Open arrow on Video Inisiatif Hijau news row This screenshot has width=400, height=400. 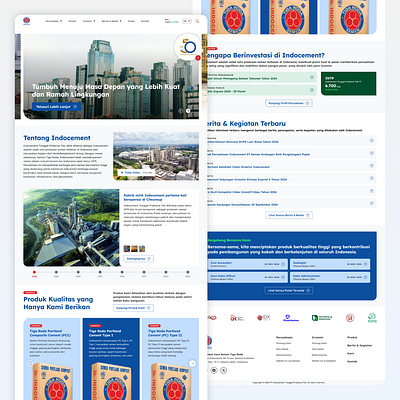pyautogui.click(x=371, y=191)
